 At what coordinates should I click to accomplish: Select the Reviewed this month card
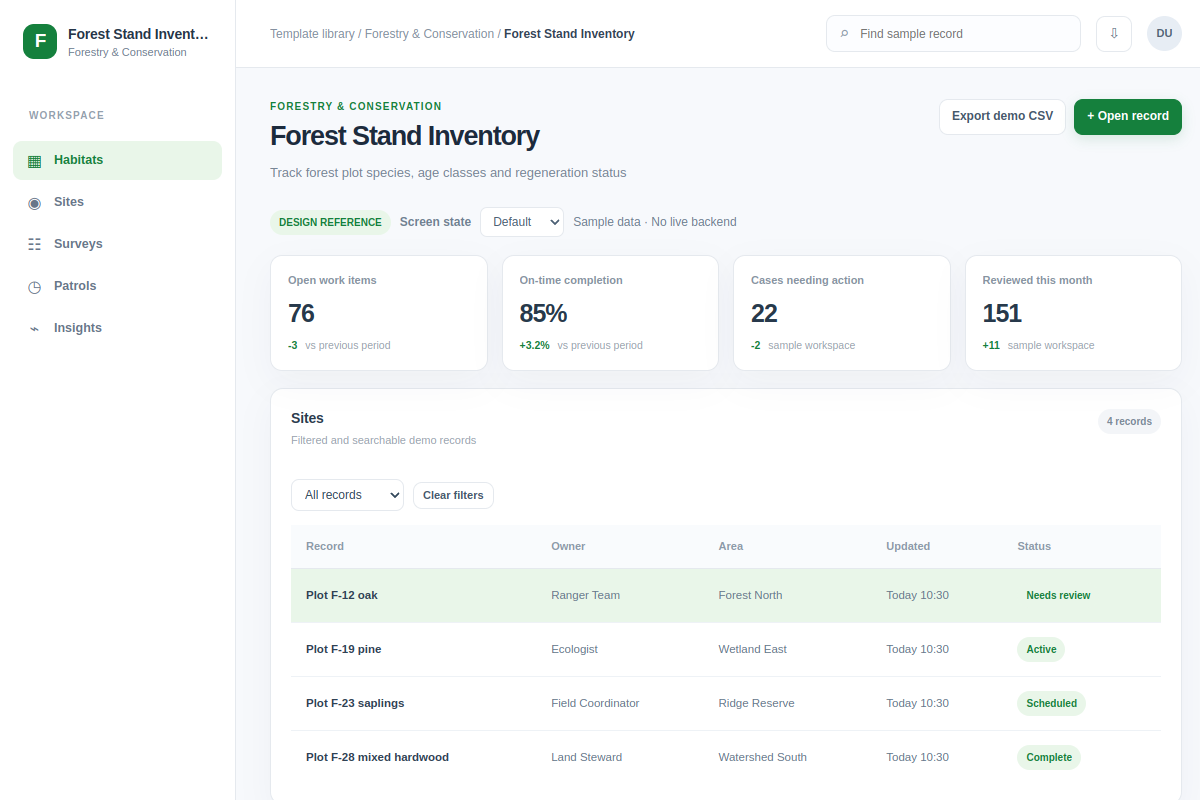click(1073, 313)
